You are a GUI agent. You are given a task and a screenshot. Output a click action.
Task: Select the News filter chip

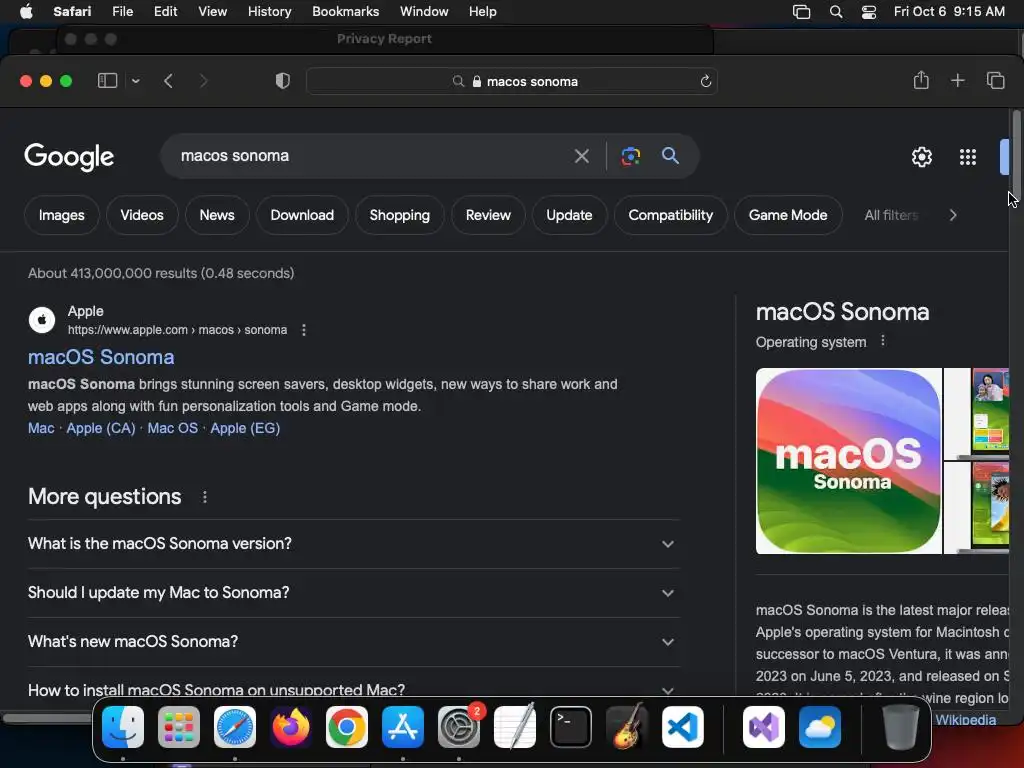click(x=217, y=215)
